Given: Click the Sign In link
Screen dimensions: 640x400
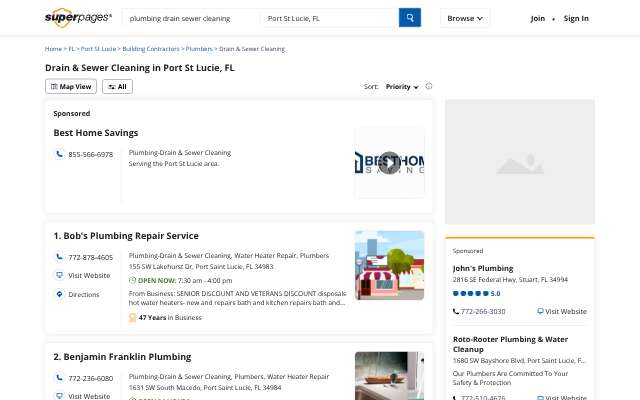Looking at the screenshot, I should [576, 18].
